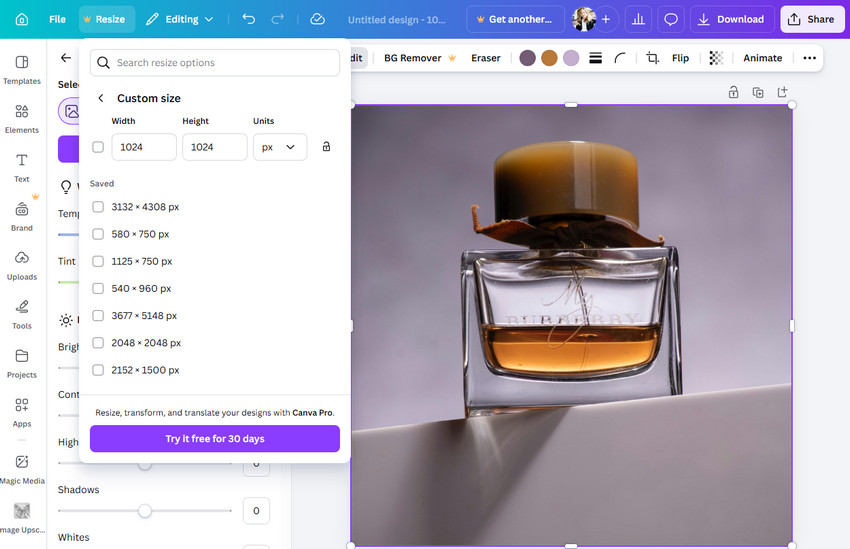
Task: Open the transparency checkerboard icon
Action: point(716,58)
